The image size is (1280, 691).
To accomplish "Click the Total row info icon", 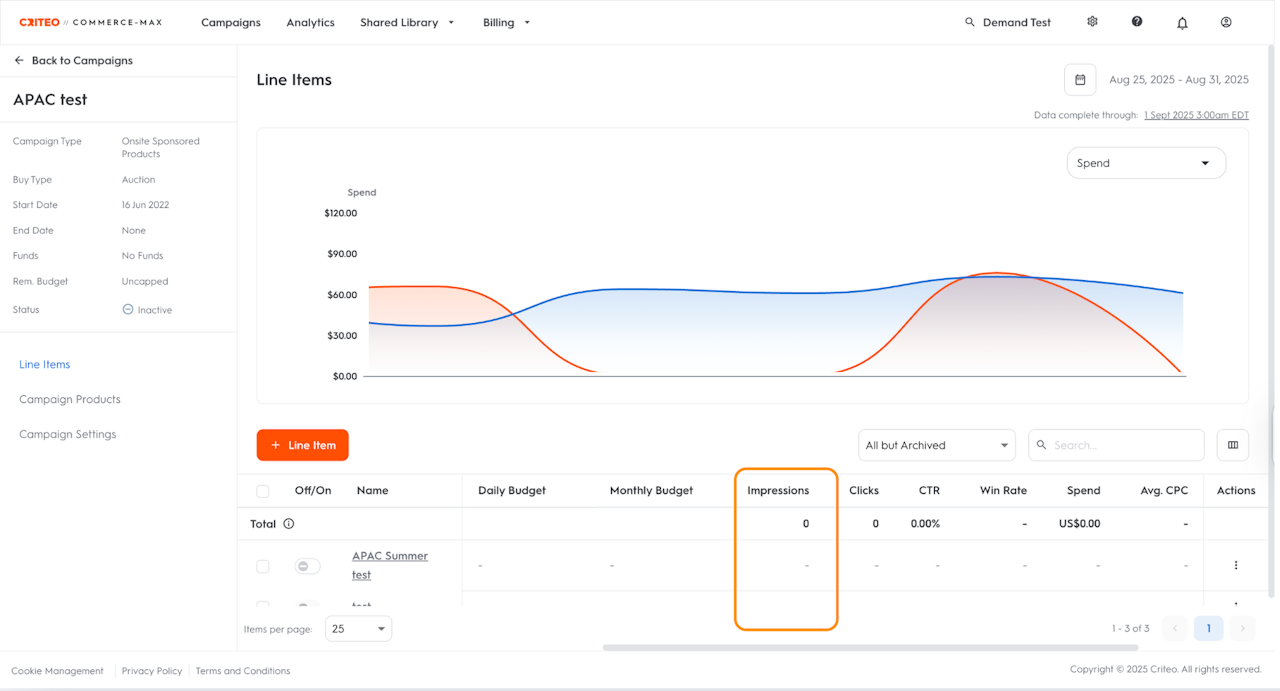I will tap(289, 524).
